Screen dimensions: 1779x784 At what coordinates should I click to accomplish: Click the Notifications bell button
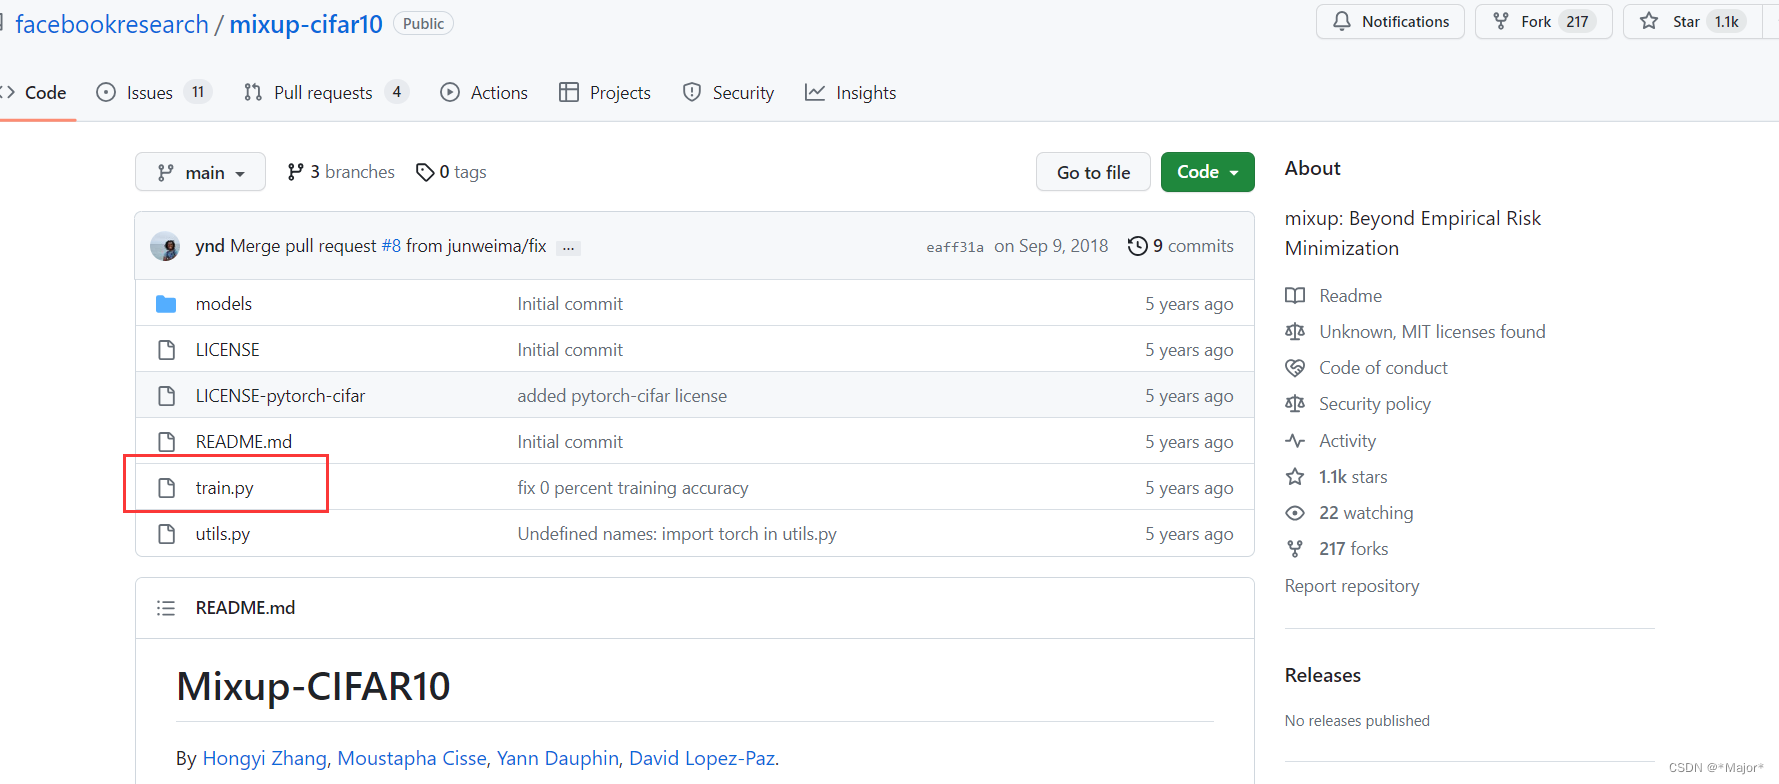click(x=1390, y=21)
